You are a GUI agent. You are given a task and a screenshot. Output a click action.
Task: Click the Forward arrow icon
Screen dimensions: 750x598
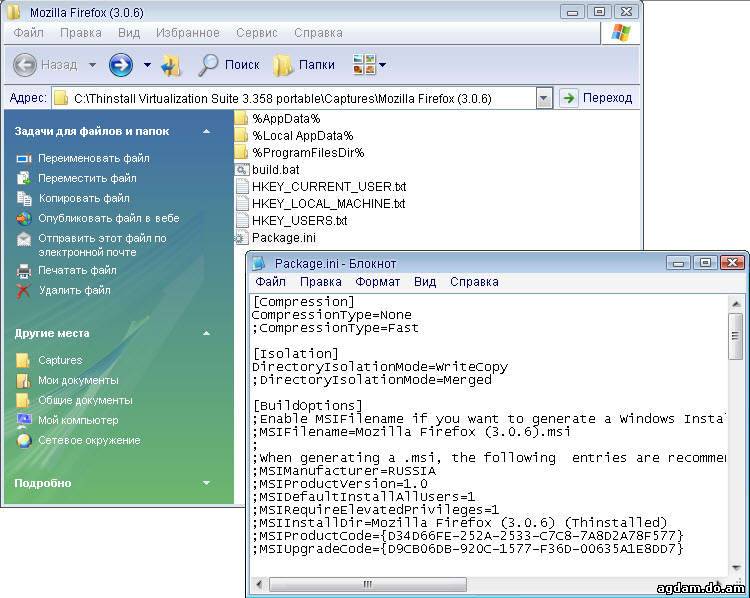pyautogui.click(x=121, y=65)
